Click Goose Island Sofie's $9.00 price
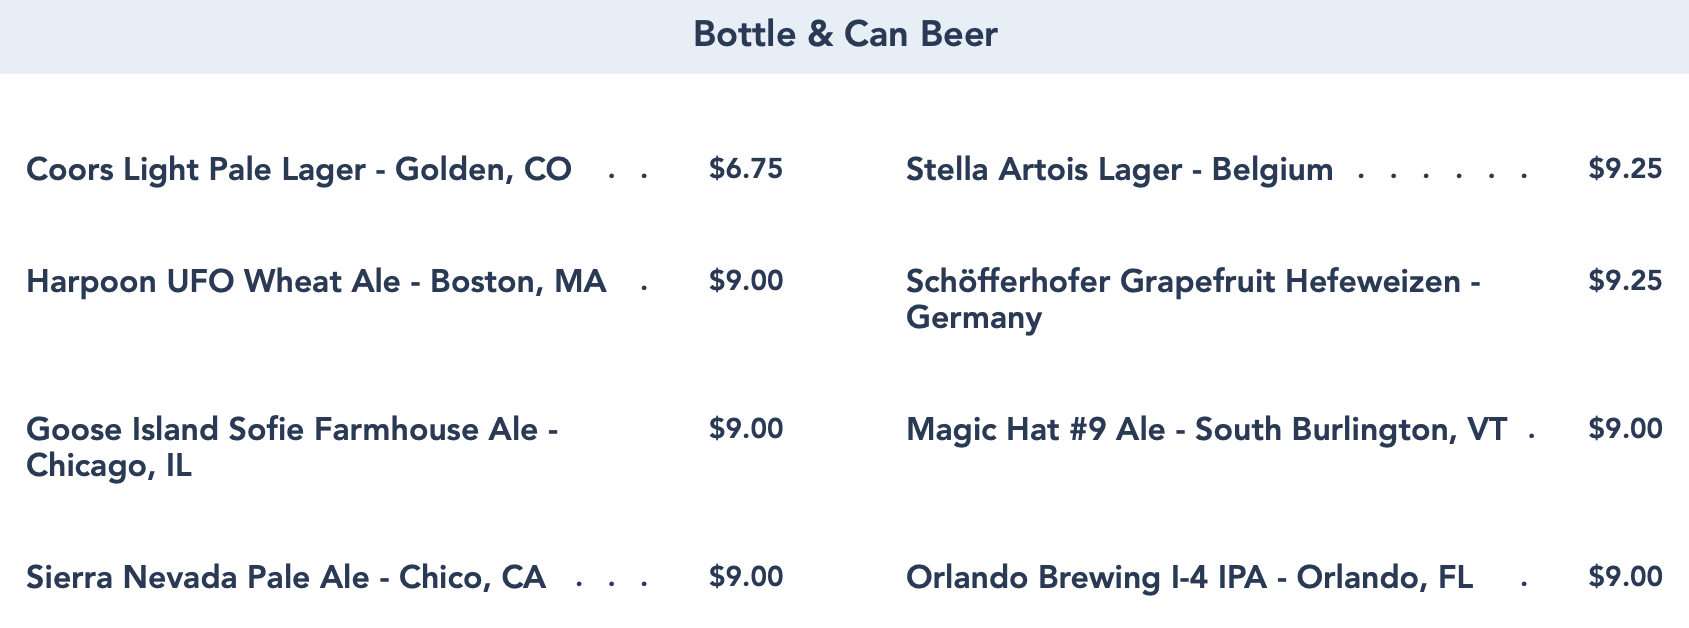1689x628 pixels. click(745, 429)
